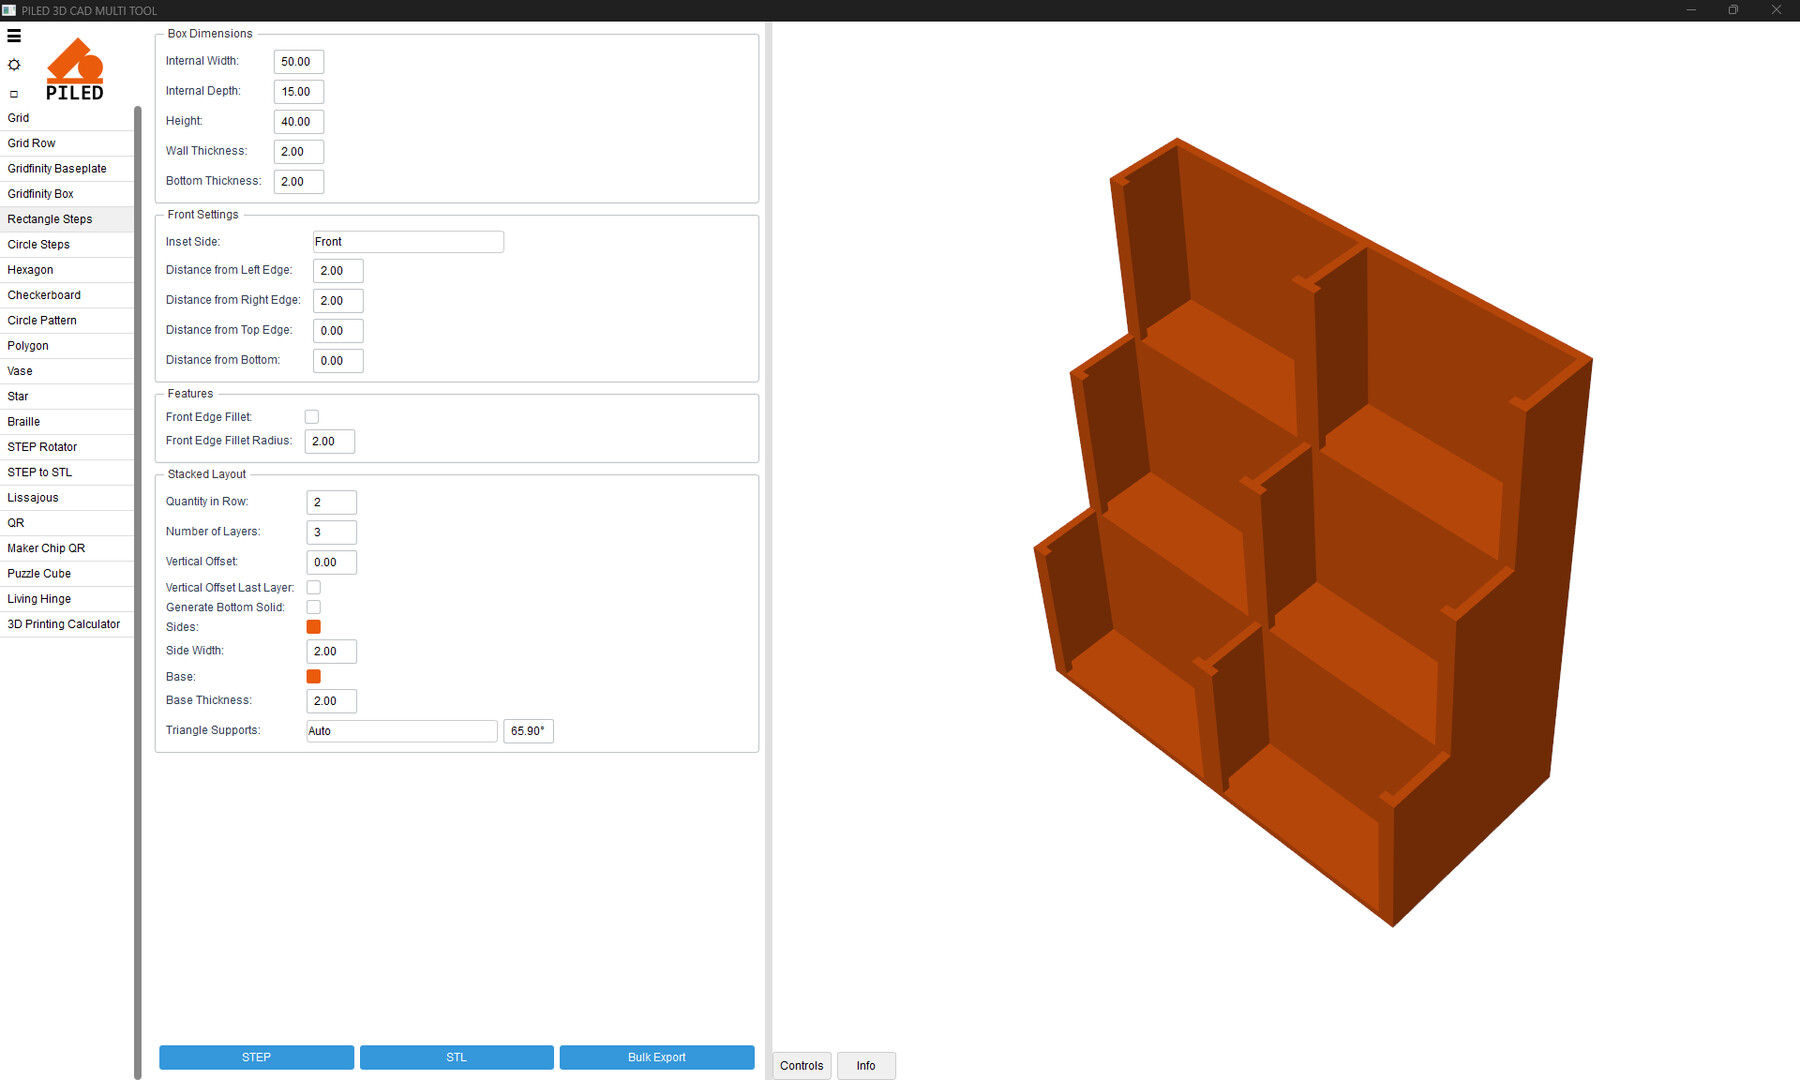
Task: Export the model as STEP
Action: pos(256,1057)
